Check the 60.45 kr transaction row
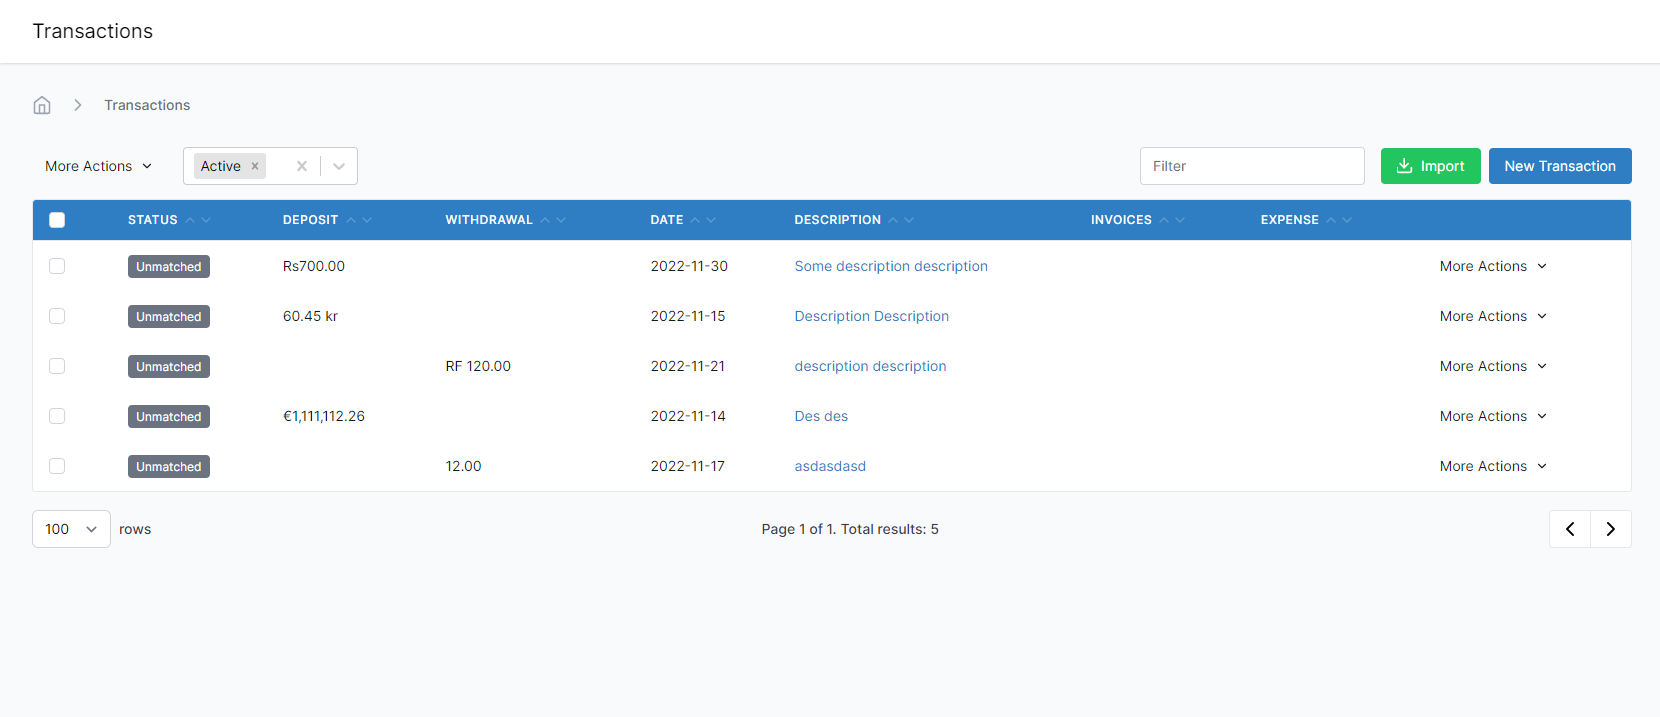The image size is (1660, 717). 57,316
